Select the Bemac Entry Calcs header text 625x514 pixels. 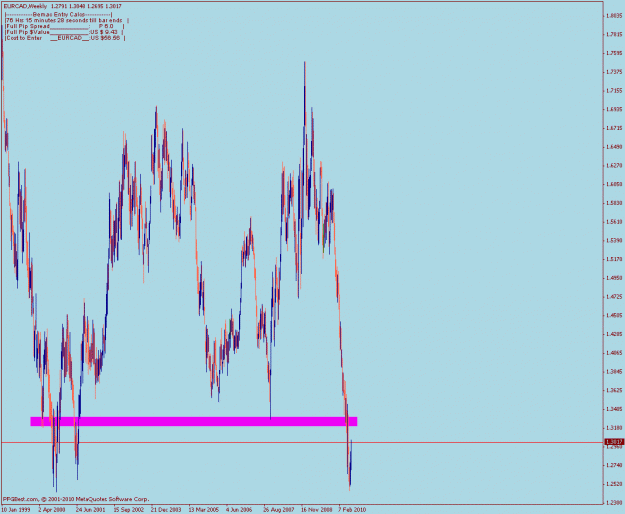[59, 14]
